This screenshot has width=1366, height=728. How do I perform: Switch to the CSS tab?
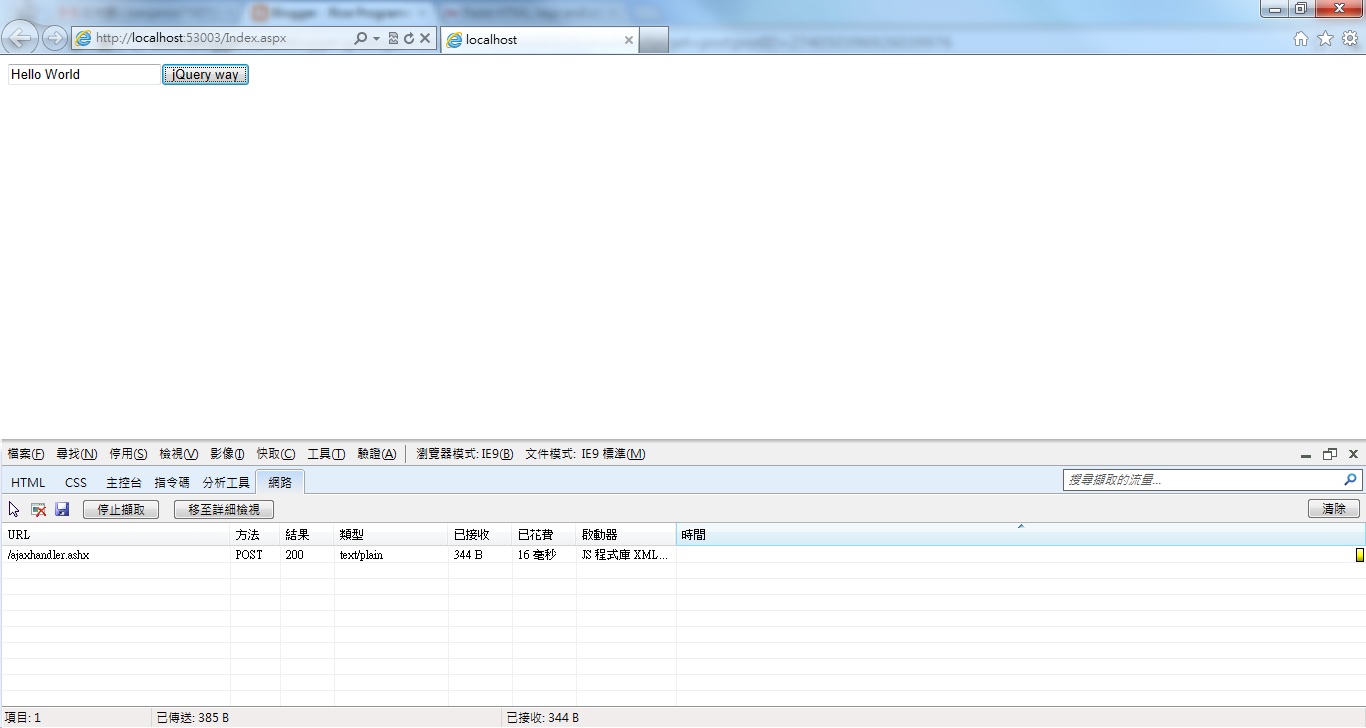76,483
